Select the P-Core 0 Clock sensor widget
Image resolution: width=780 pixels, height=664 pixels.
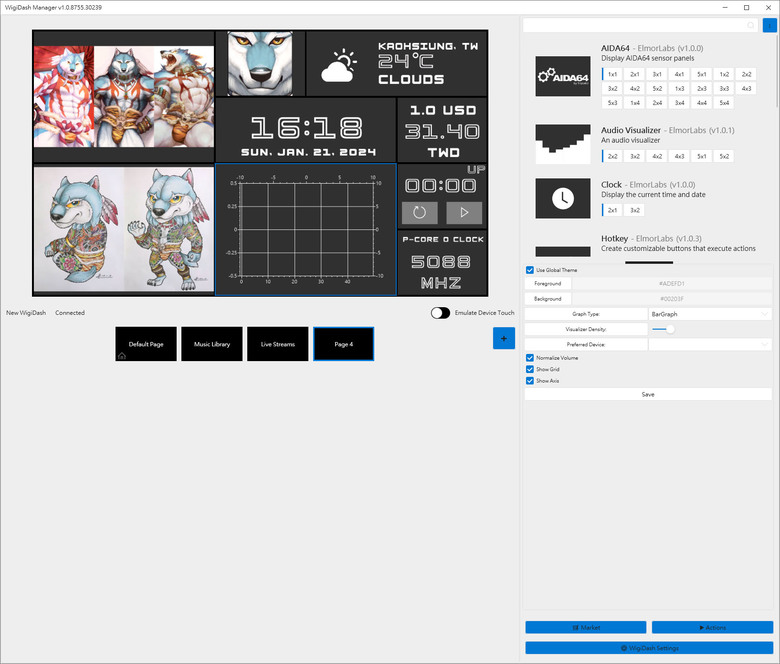tap(442, 263)
